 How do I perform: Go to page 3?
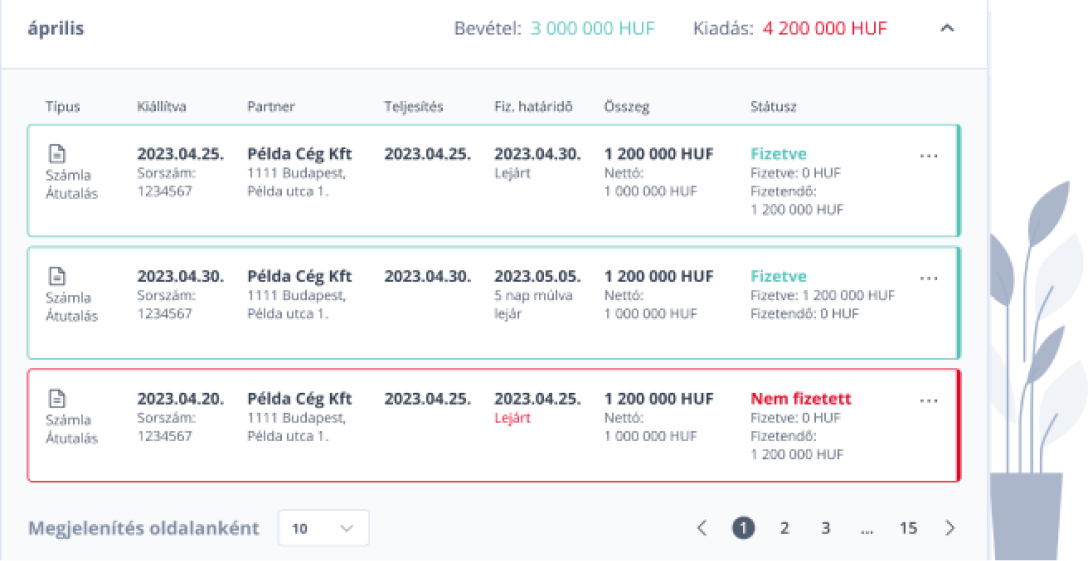826,528
